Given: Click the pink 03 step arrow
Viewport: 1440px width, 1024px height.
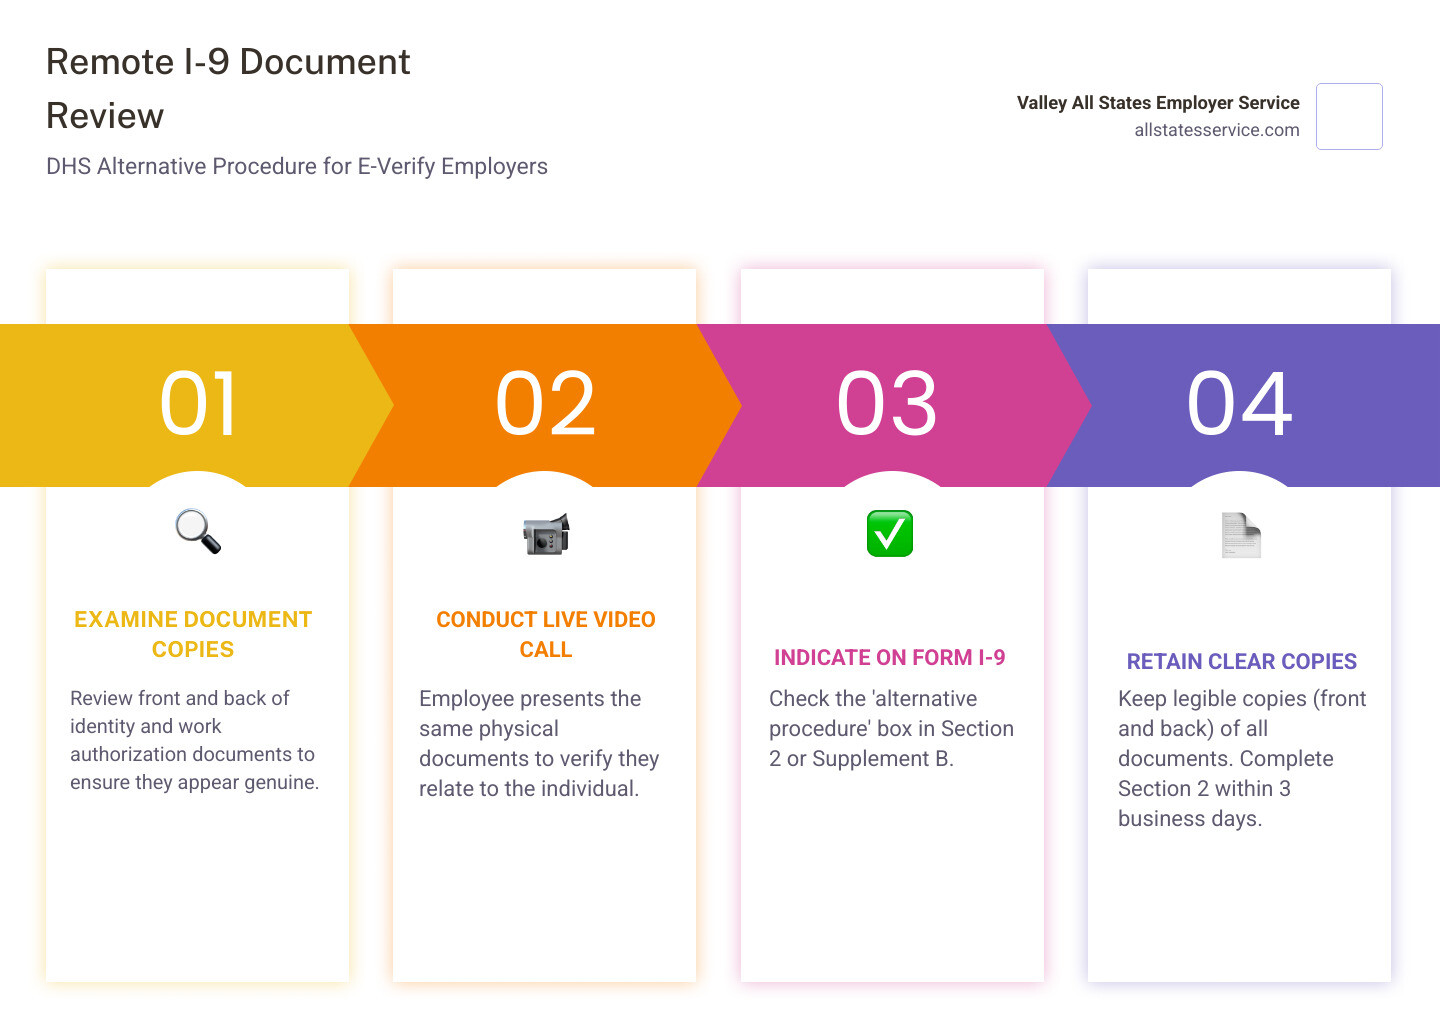Looking at the screenshot, I should tap(888, 405).
